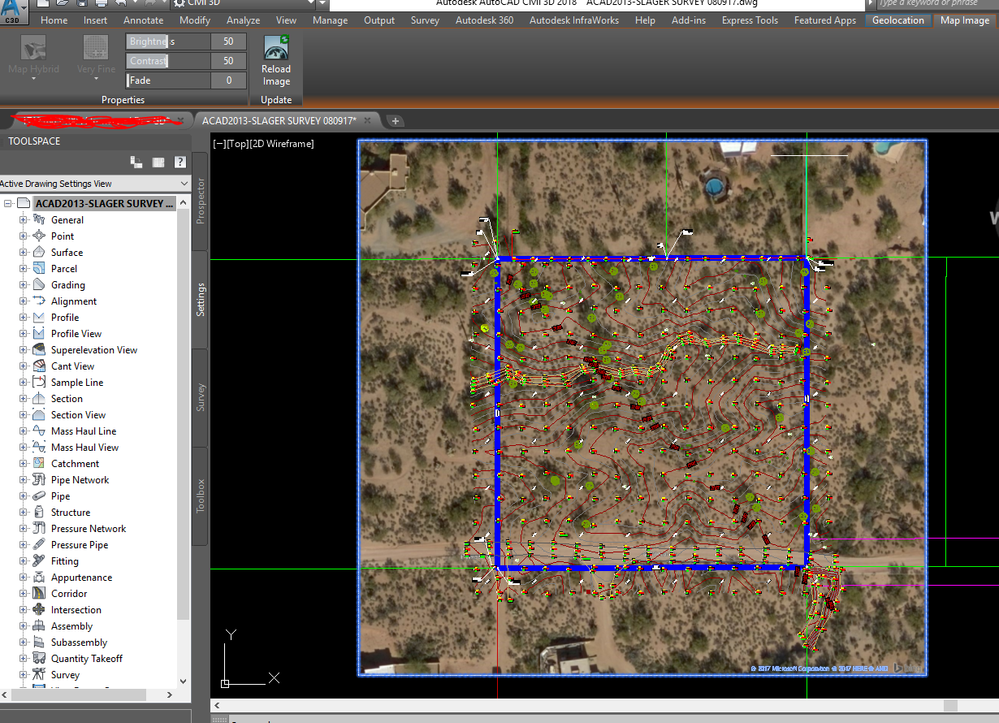The height and width of the screenshot is (723, 999).
Task: Click the Quantity Takeoff icon
Action: click(39, 658)
